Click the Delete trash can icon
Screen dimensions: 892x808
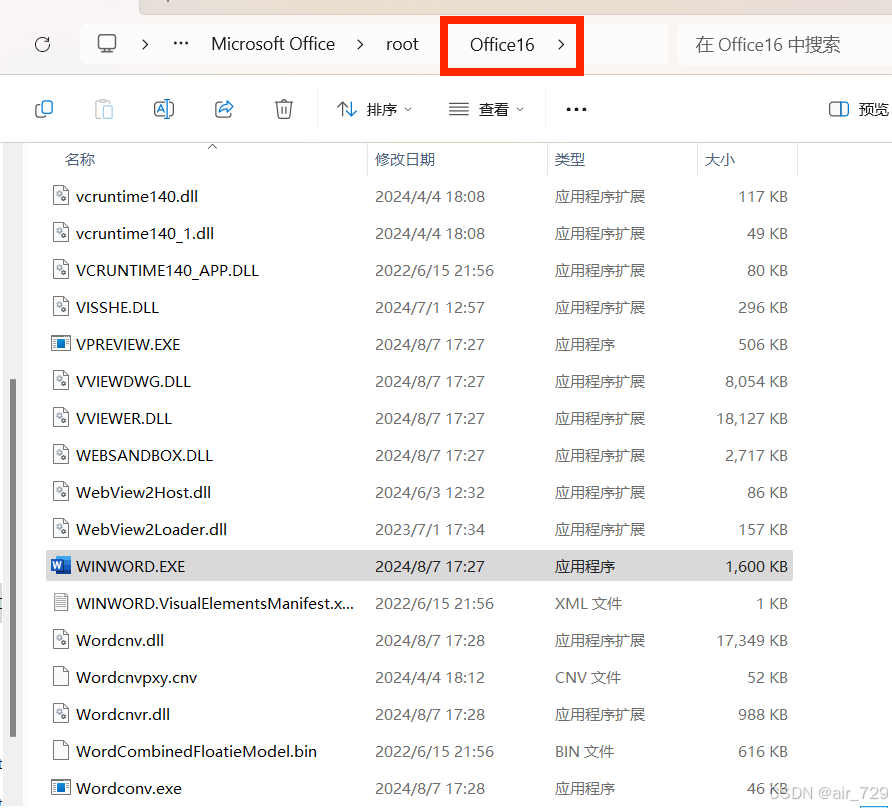[284, 109]
